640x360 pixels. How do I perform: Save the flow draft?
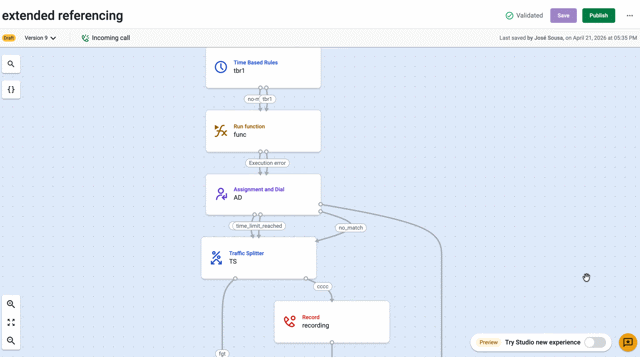pos(563,16)
